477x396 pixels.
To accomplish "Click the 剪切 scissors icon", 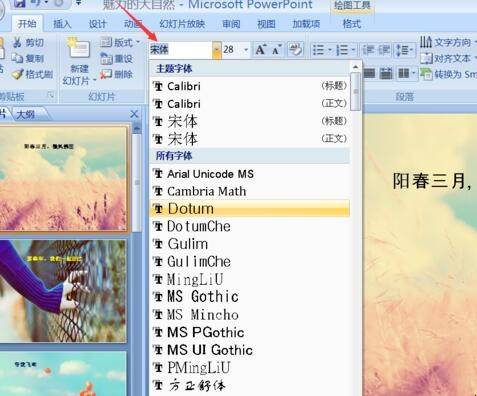I will click(x=17, y=42).
